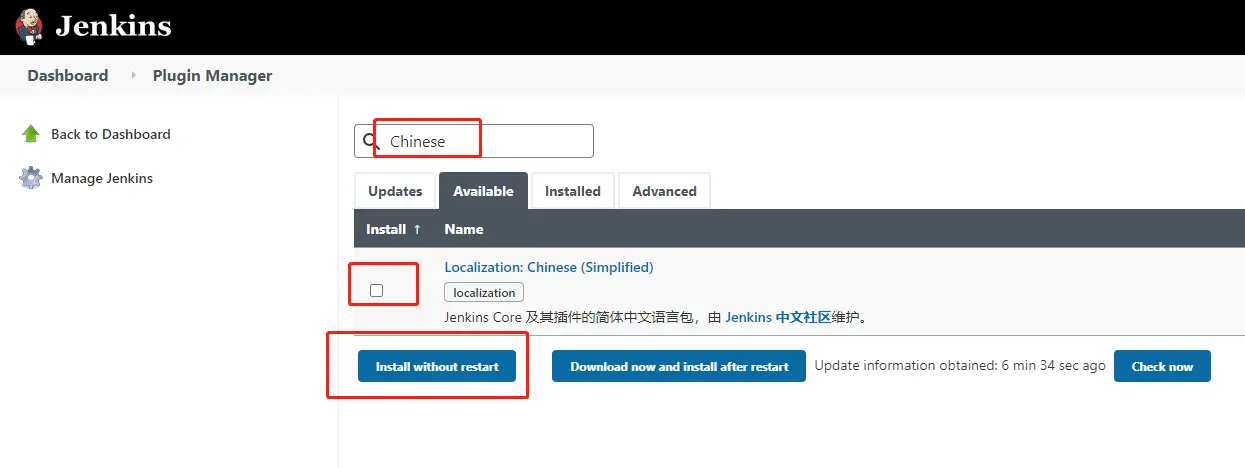This screenshot has height=468, width=1245.
Task: Click the Jenkins title text in header
Action: click(113, 26)
